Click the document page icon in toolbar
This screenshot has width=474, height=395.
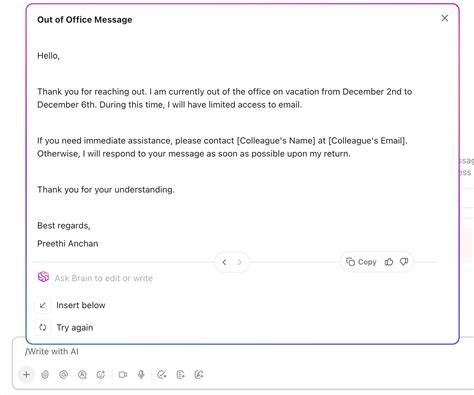180,375
